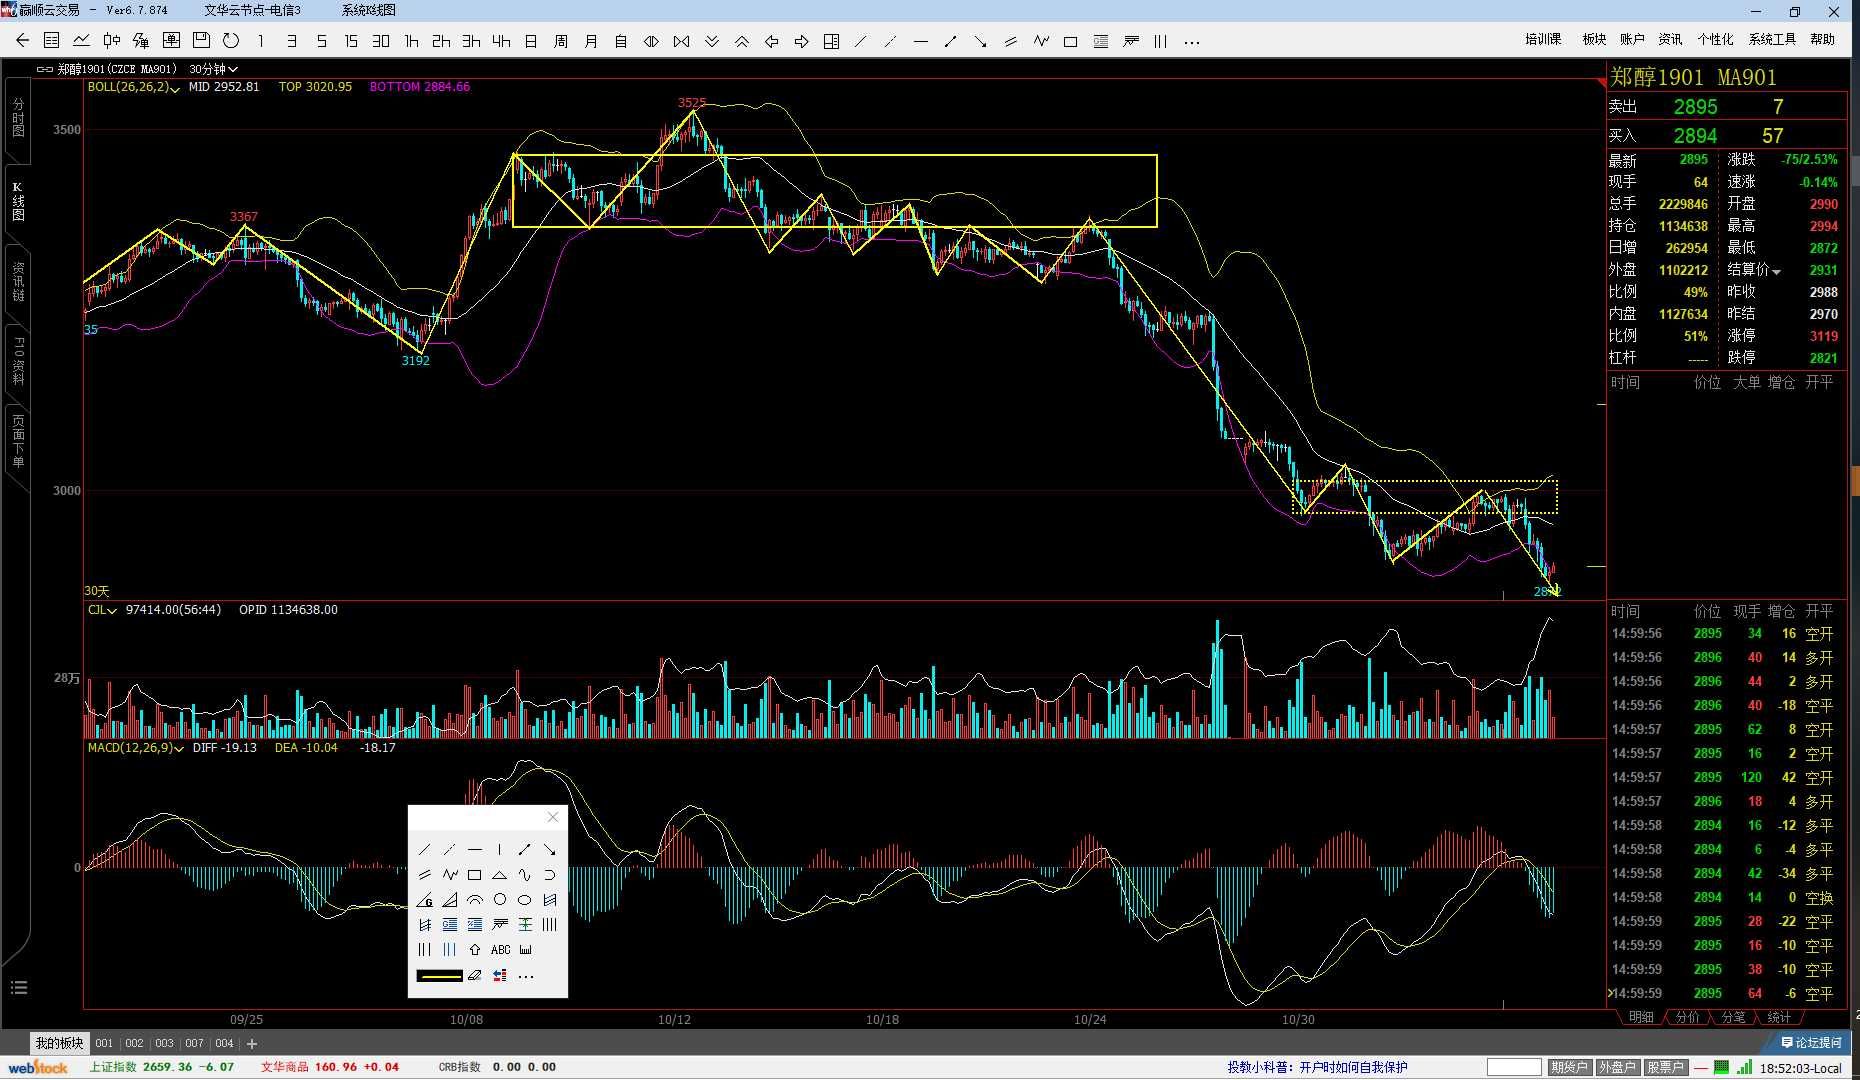Click the back arrow in the toolbar

22,41
